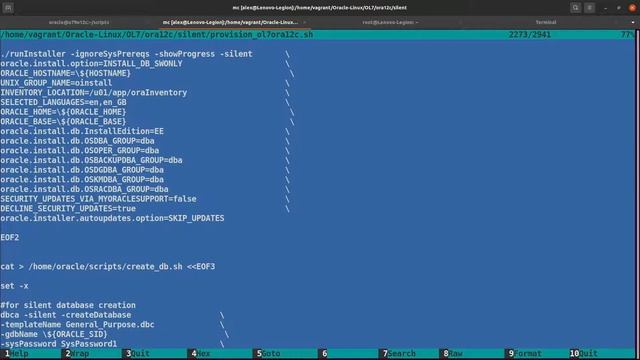
Task: Click the set -x line
Action: 14,286
